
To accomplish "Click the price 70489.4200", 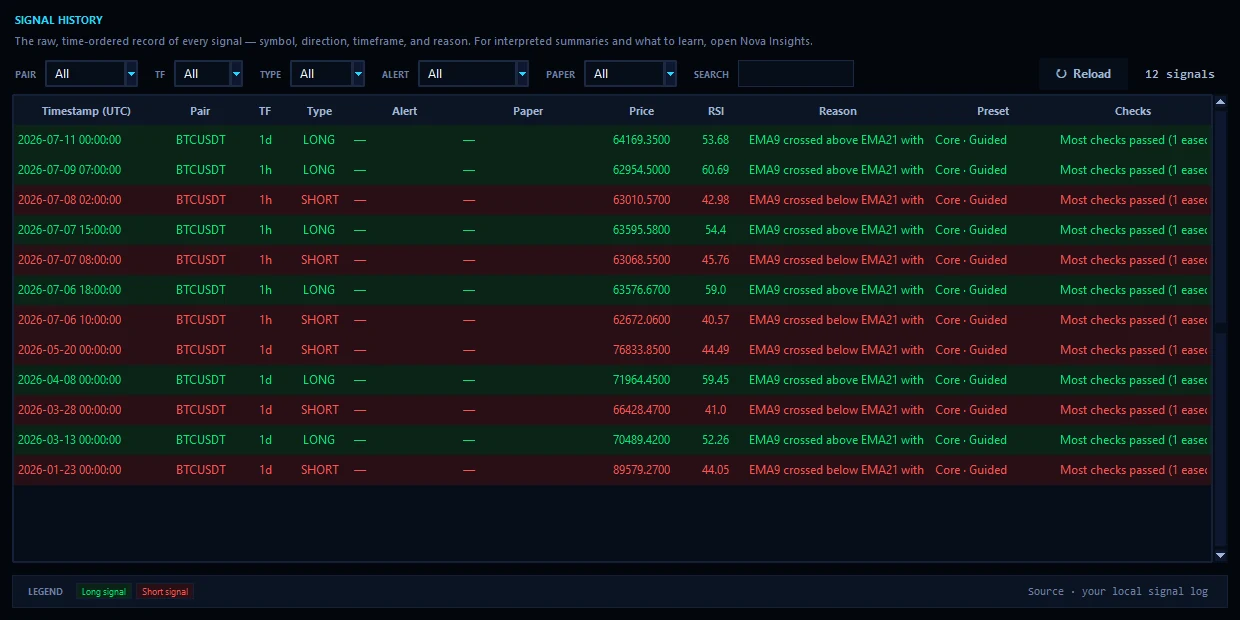I will tap(641, 440).
